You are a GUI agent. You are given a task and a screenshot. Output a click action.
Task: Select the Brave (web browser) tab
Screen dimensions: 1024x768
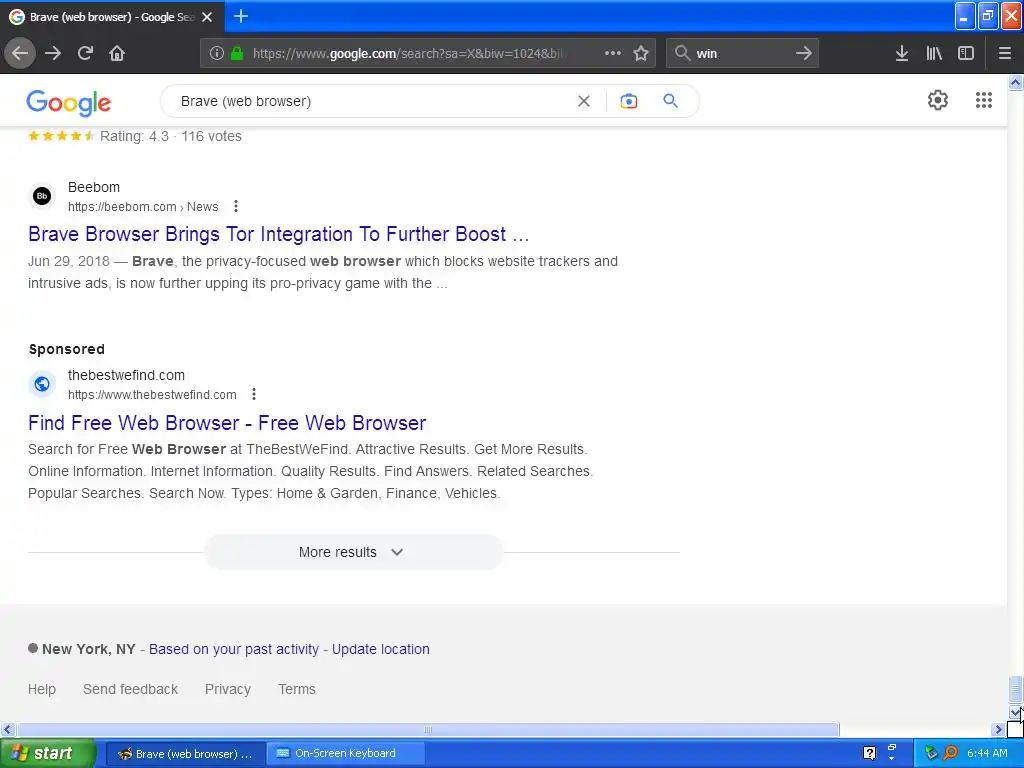112,17
